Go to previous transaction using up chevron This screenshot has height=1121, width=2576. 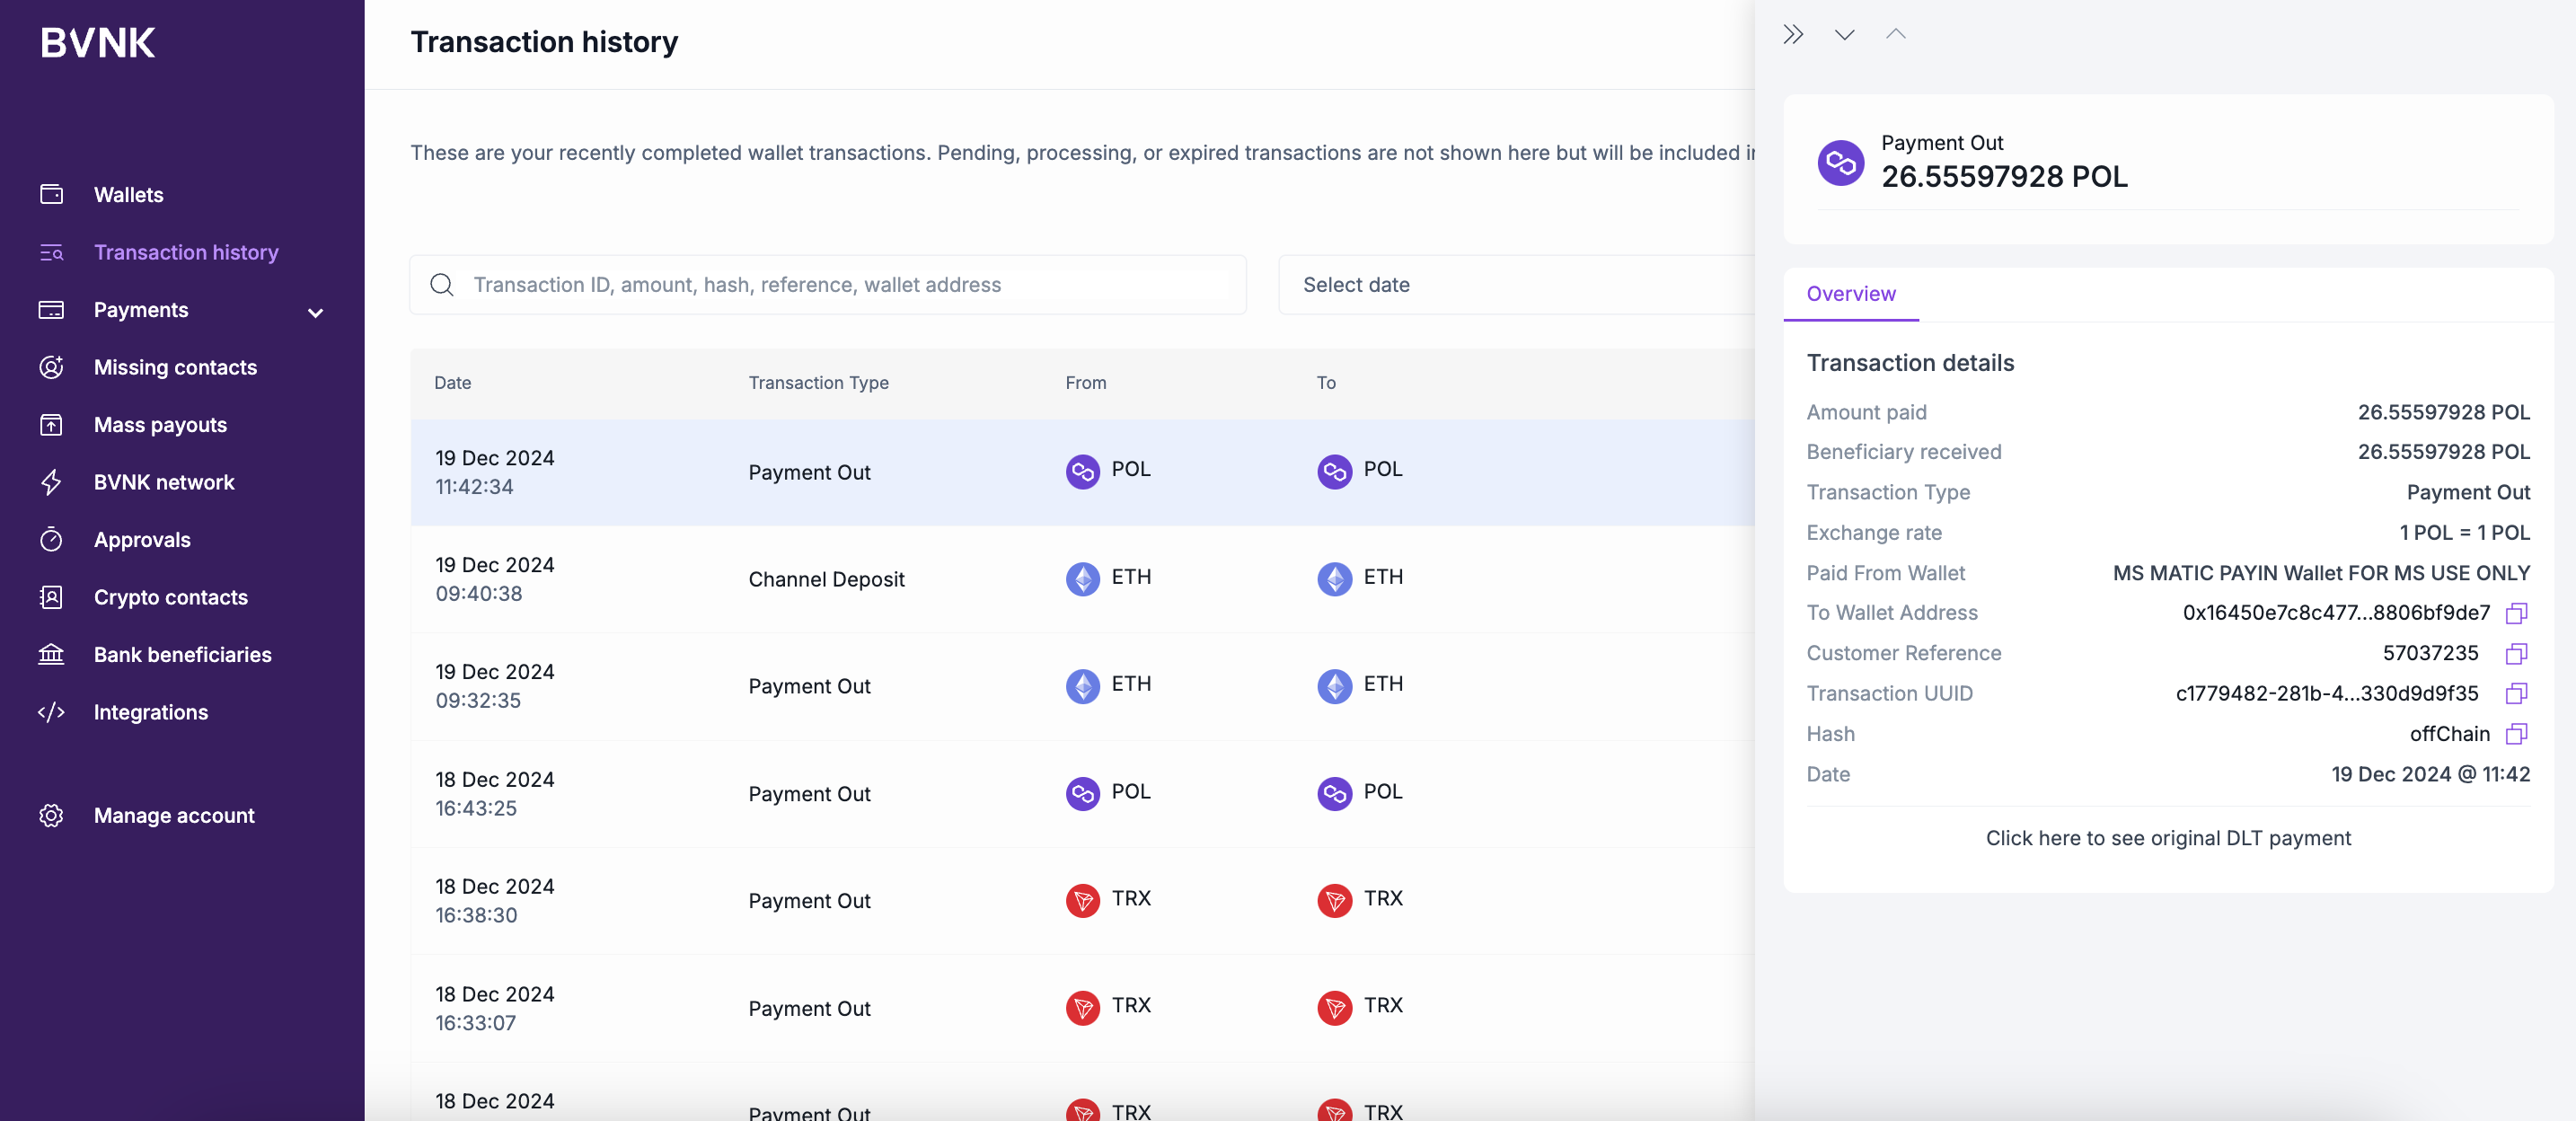click(x=1895, y=35)
